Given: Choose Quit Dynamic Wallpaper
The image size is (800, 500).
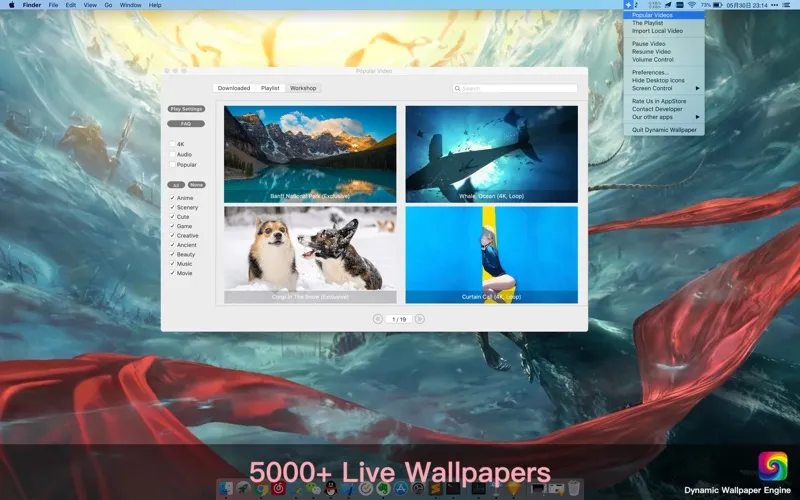Looking at the screenshot, I should click(664, 130).
